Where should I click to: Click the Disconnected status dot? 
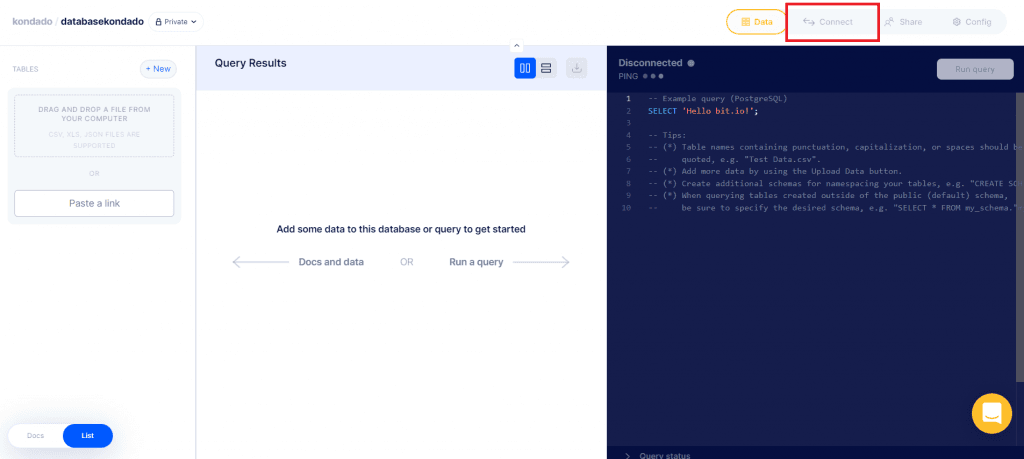pos(691,63)
